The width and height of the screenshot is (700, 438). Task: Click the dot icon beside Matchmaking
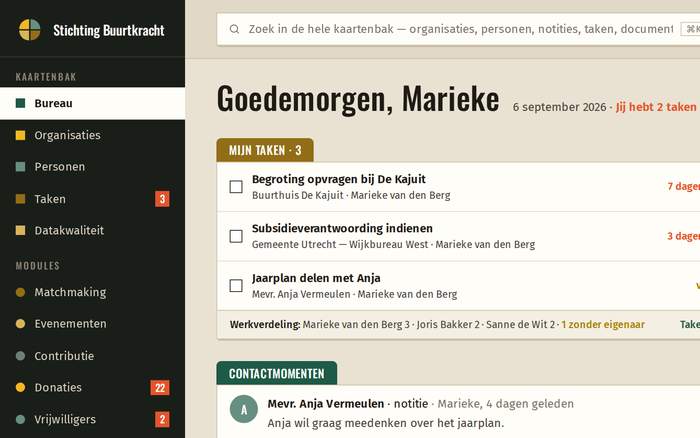coord(21,292)
